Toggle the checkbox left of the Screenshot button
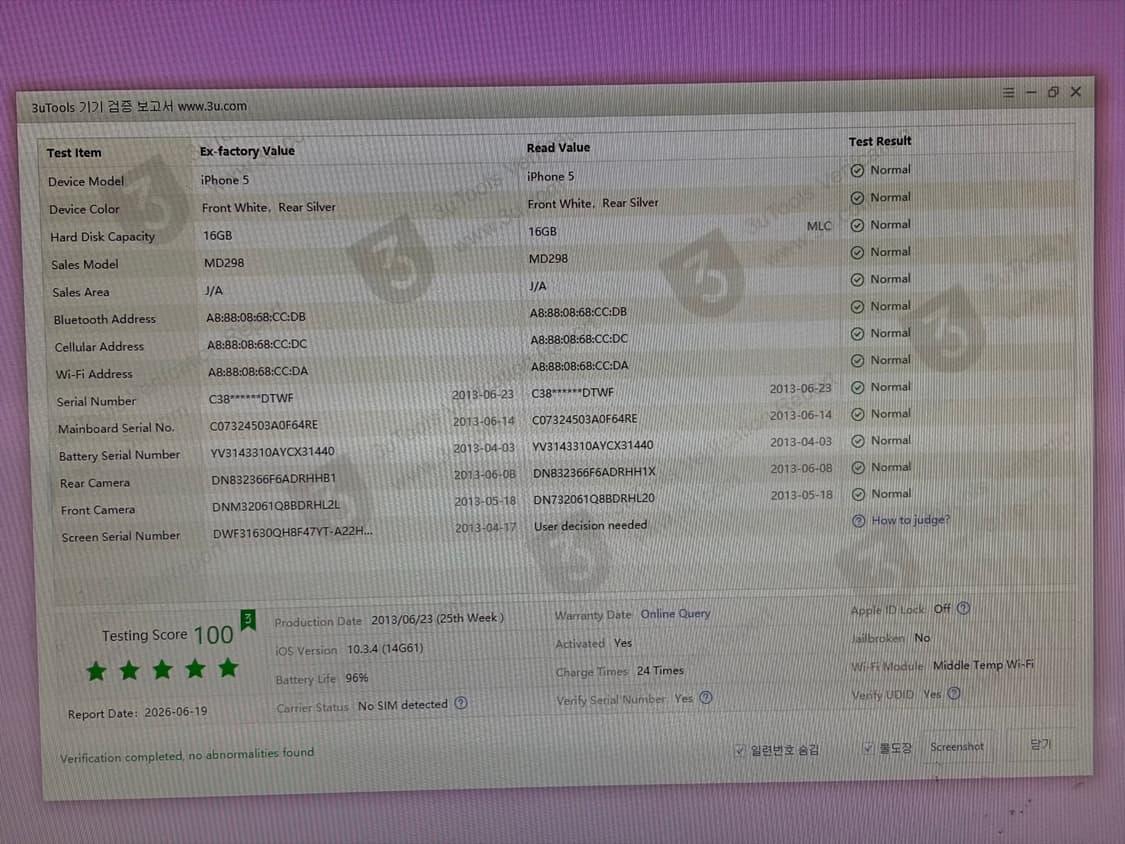Viewport: 1125px width, 844px height. pyautogui.click(x=868, y=749)
